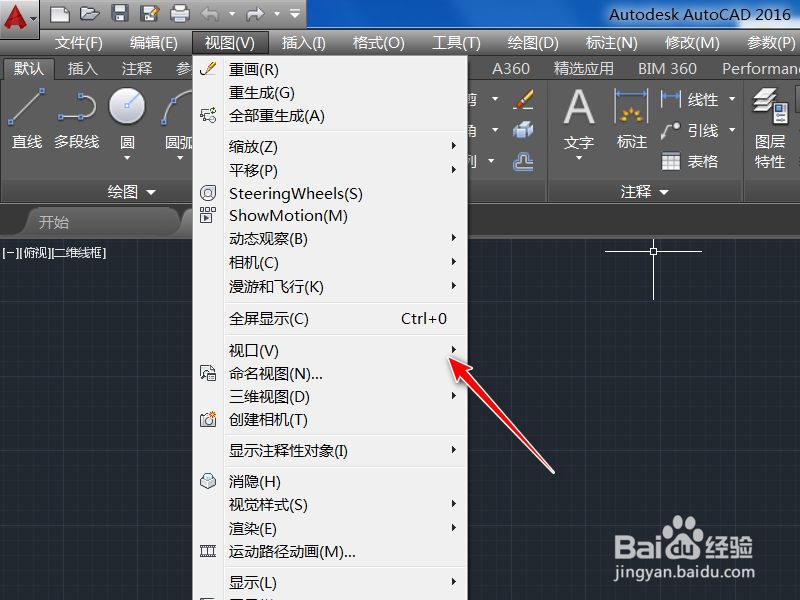Click the paintbrush icon in modify panel

(x=523, y=99)
